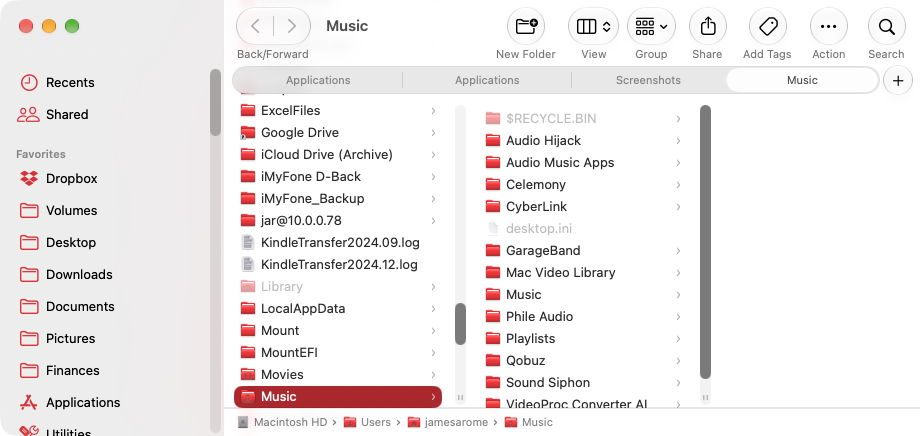Click the Search magnifier icon

887,26
